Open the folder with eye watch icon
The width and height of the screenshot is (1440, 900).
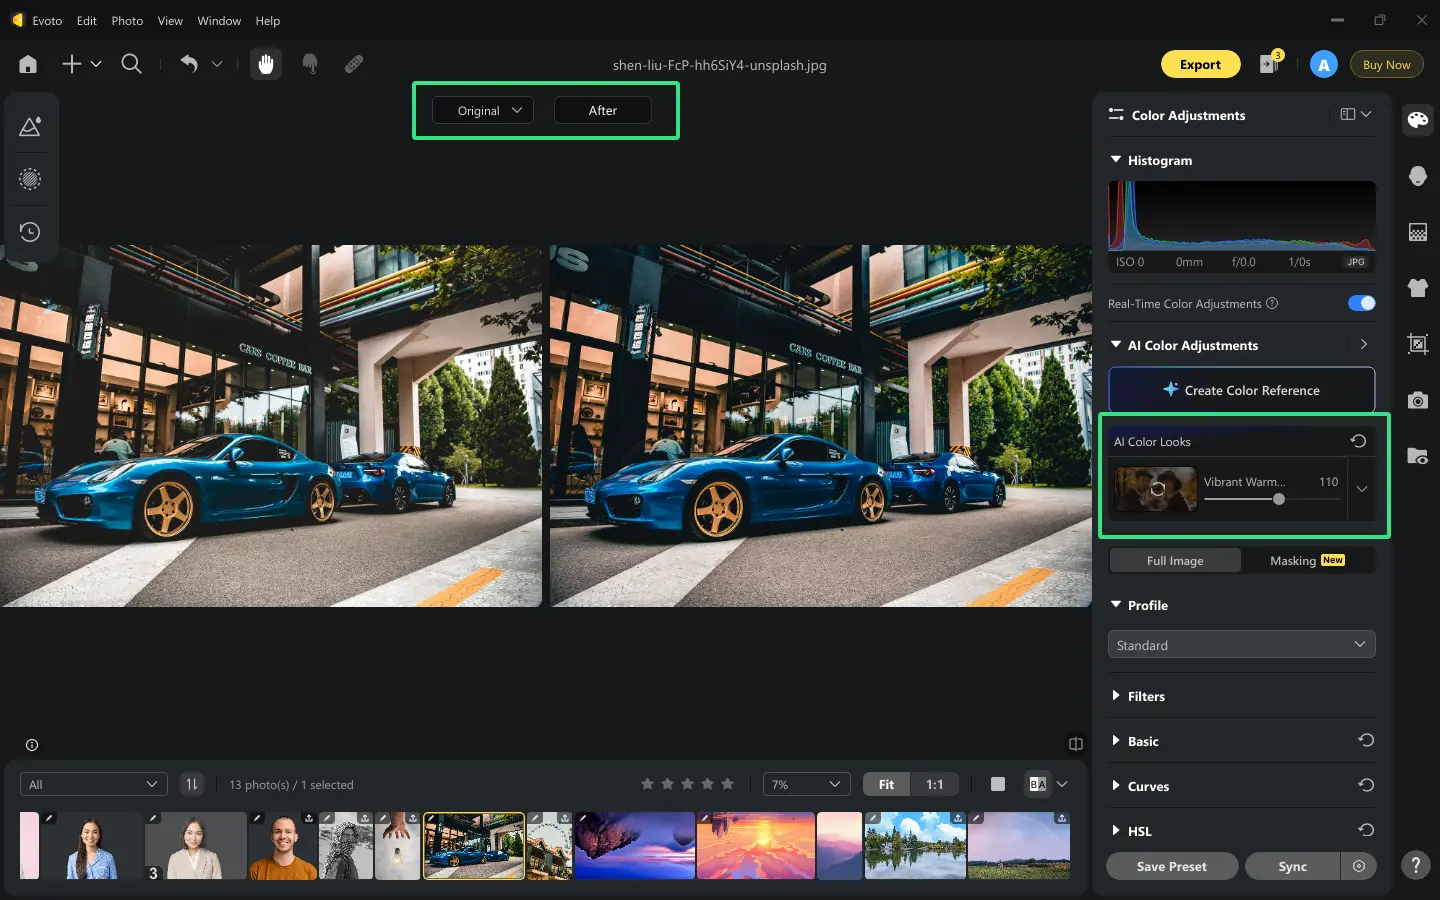pos(1417,456)
